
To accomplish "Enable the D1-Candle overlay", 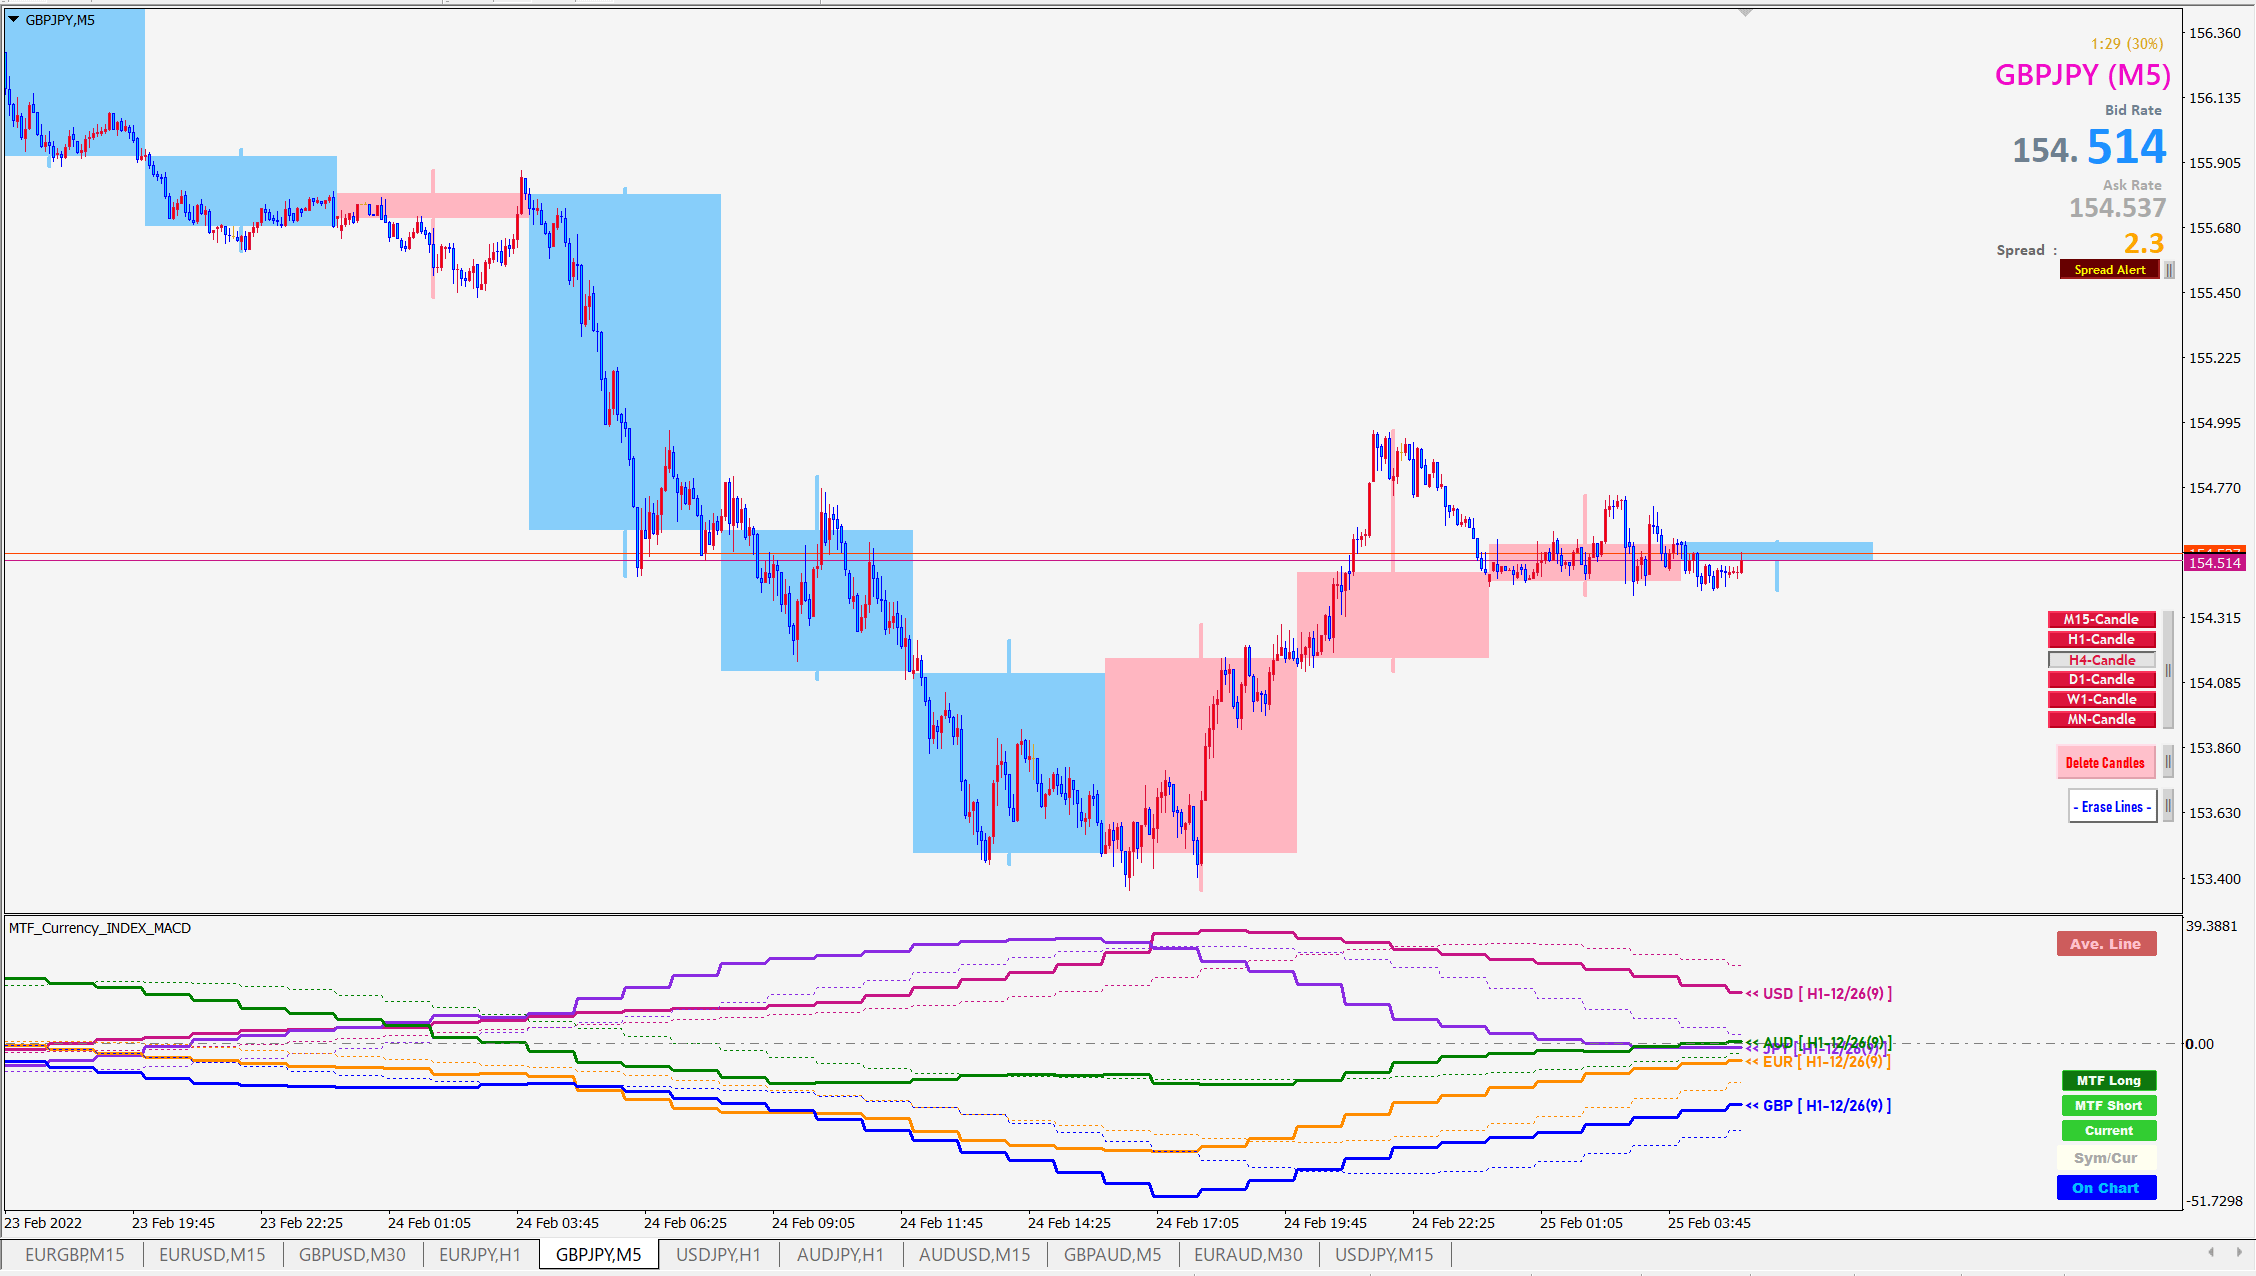I will point(2101,680).
